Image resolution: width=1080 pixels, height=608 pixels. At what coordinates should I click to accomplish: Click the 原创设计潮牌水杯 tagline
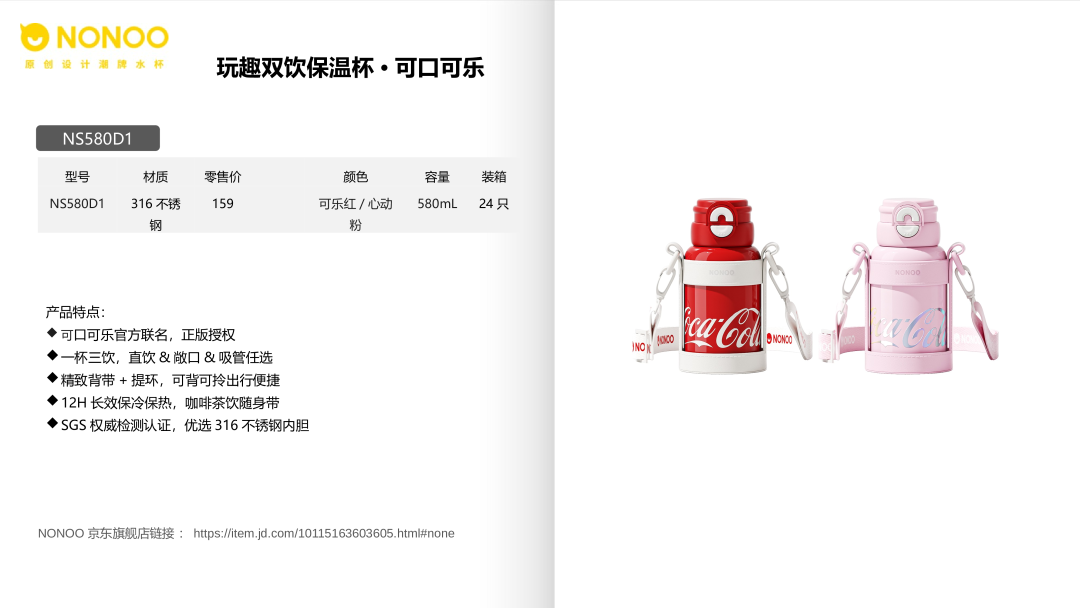(x=94, y=64)
